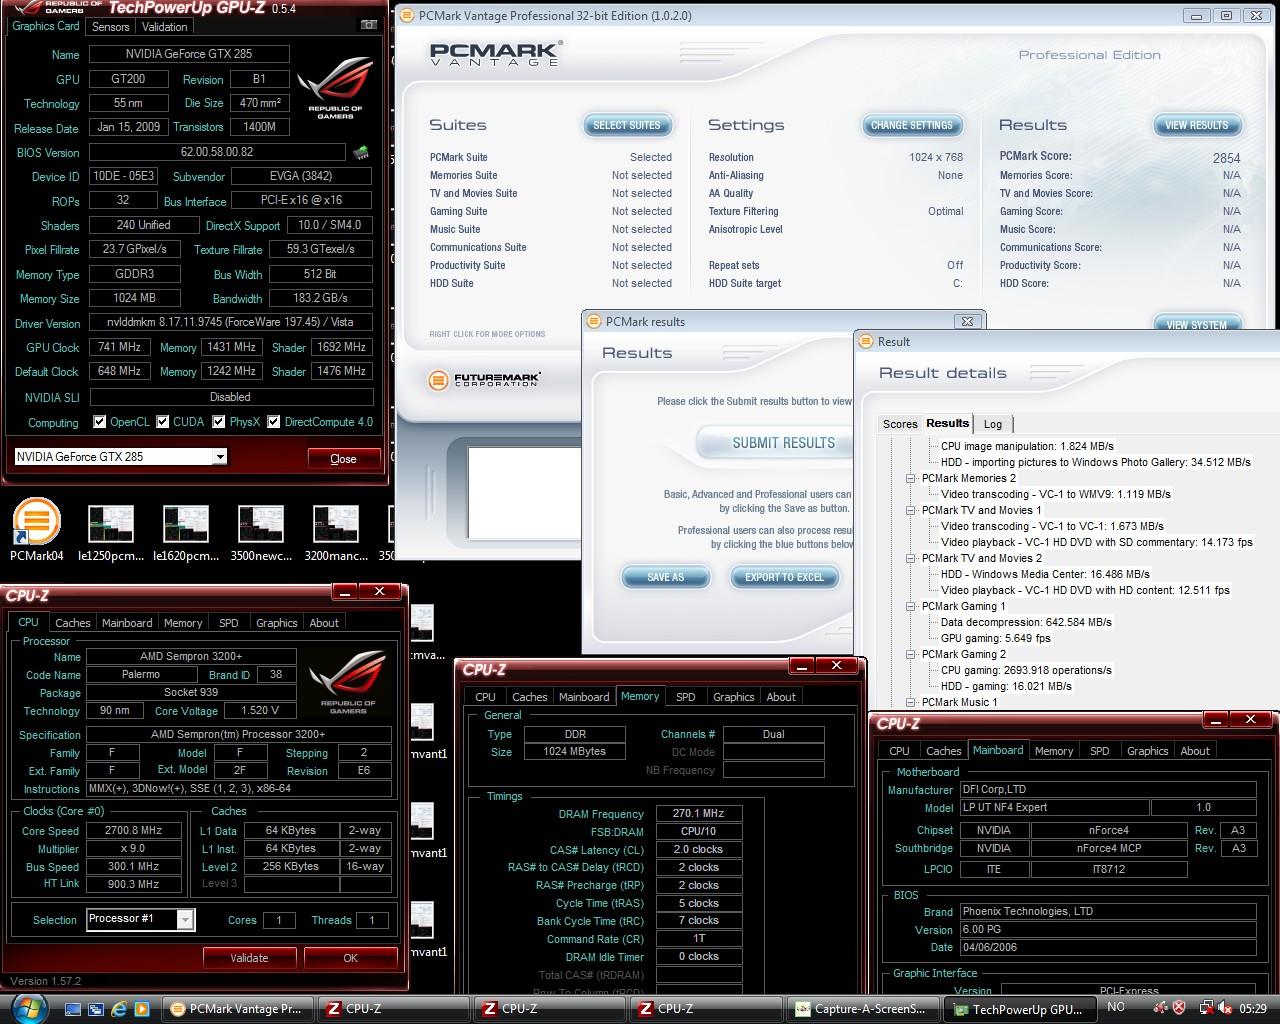Open About tab in CPU-Z processor window

[324, 623]
